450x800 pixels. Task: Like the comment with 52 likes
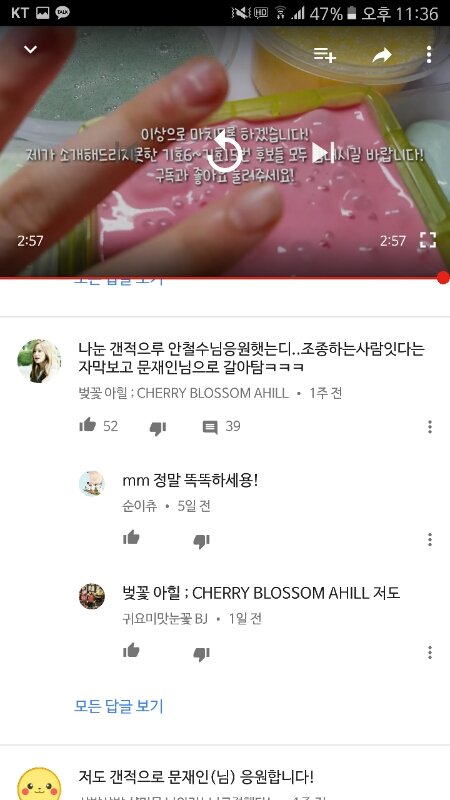click(x=88, y=425)
